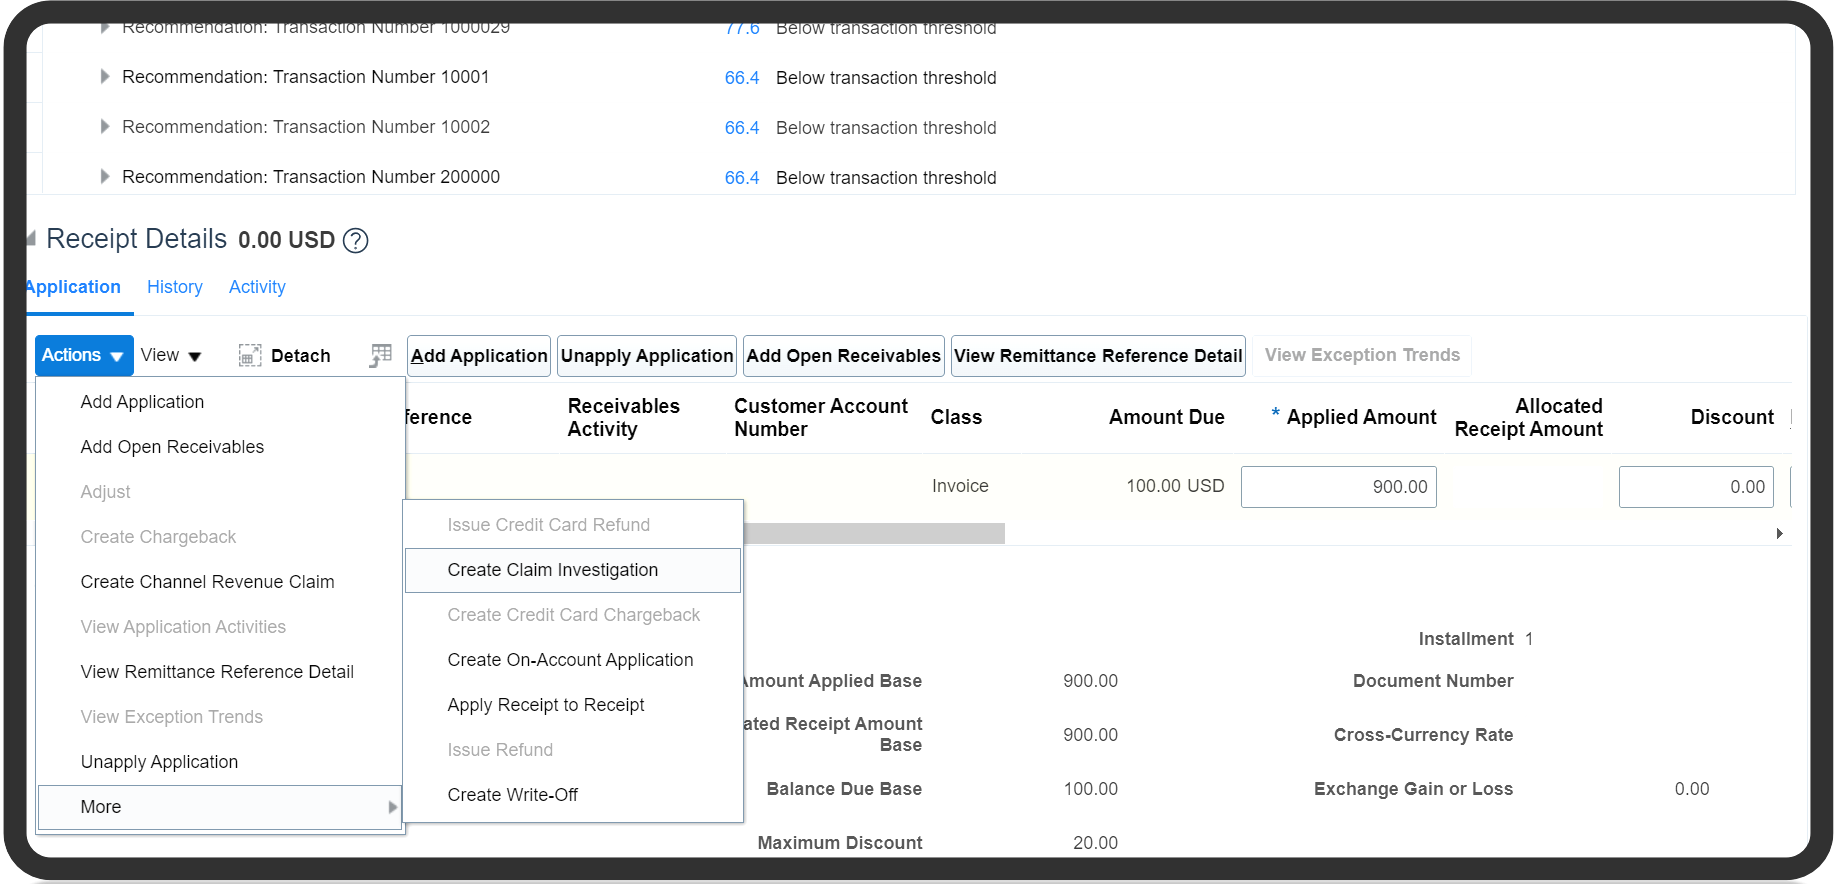Click the Maximum Discount value 20.00

pyautogui.click(x=1095, y=843)
